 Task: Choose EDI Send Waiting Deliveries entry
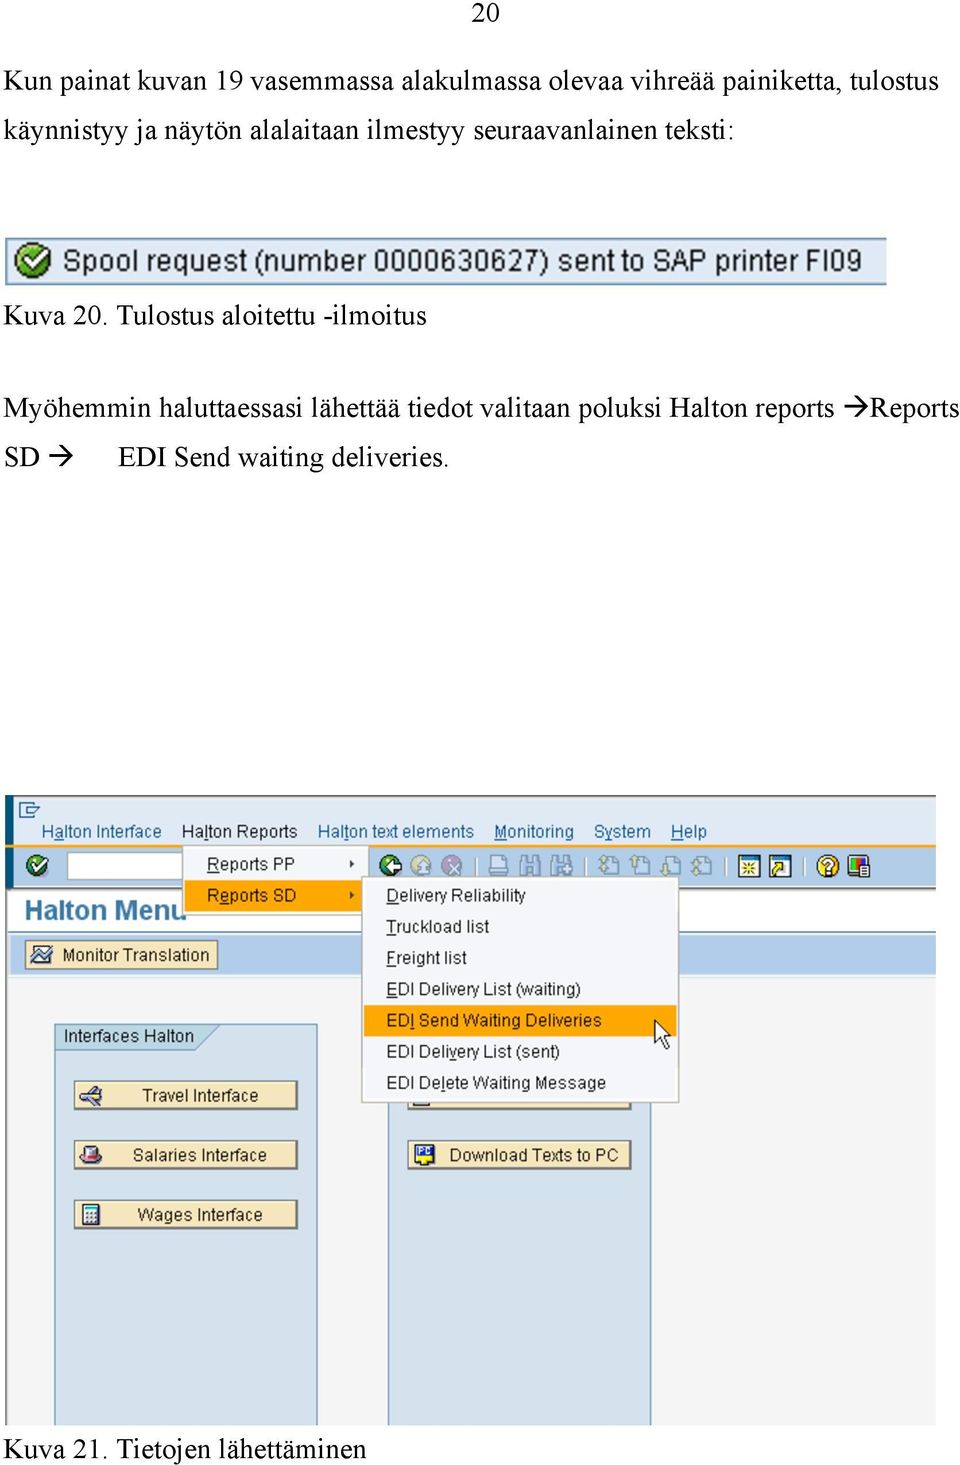[519, 1020]
